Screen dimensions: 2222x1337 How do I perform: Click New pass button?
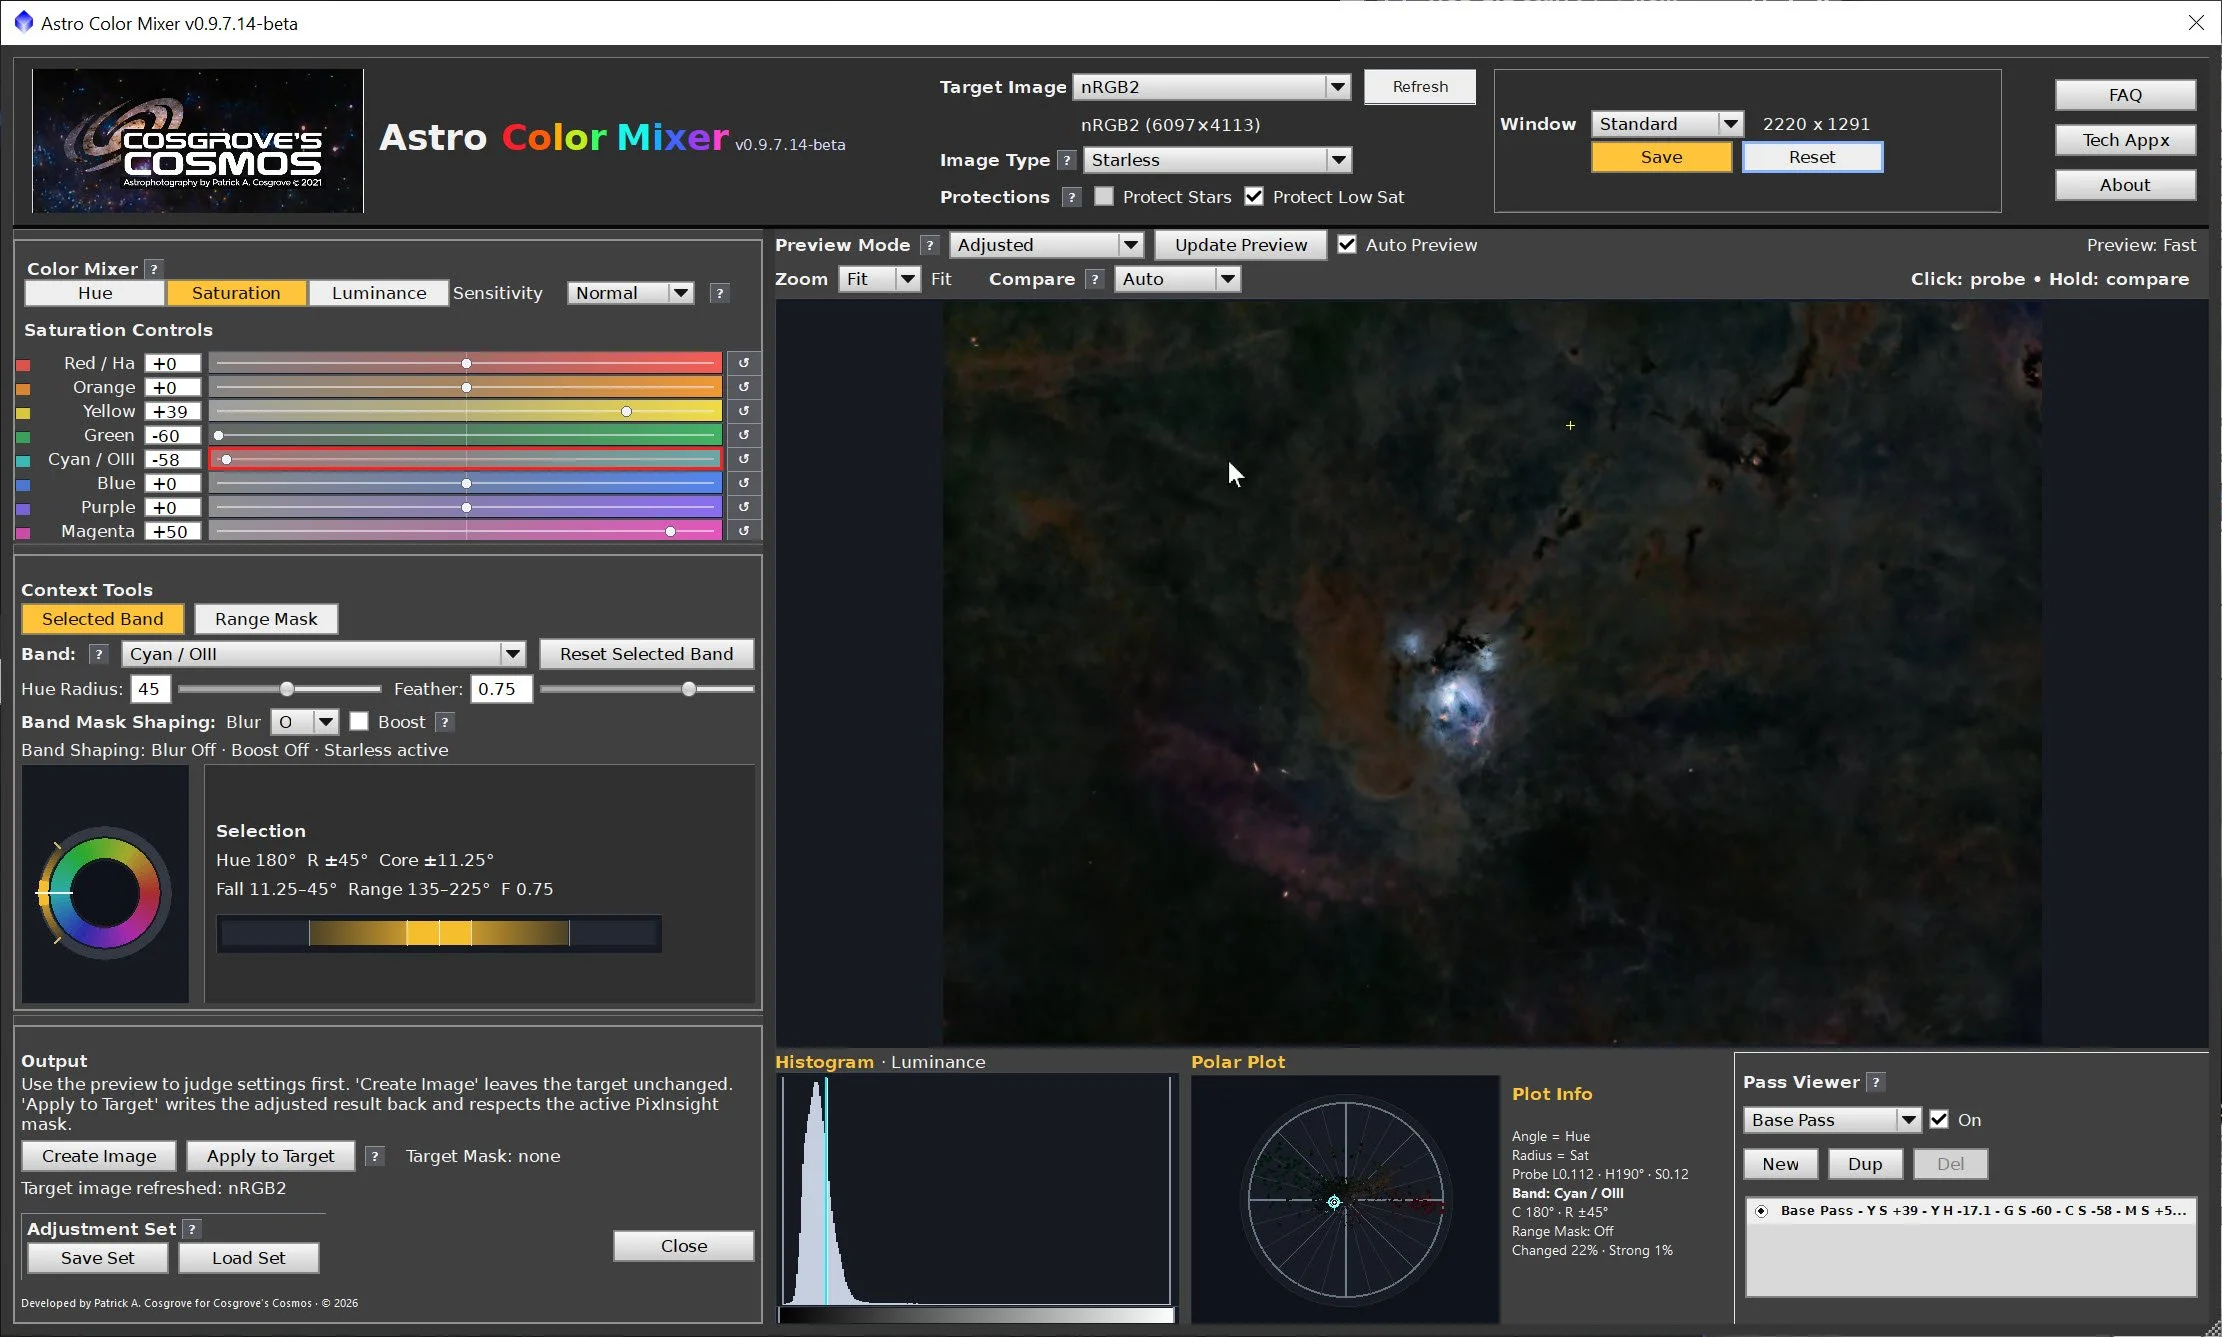pos(1780,1164)
